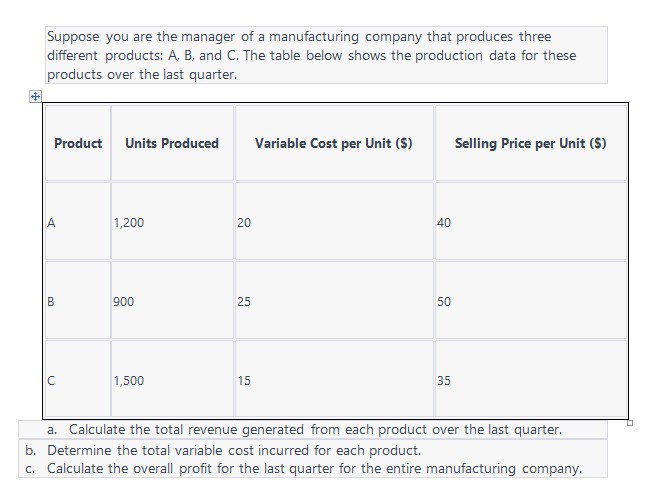The image size is (655, 493).
Task: Click question c about overall profit
Action: coord(303,468)
